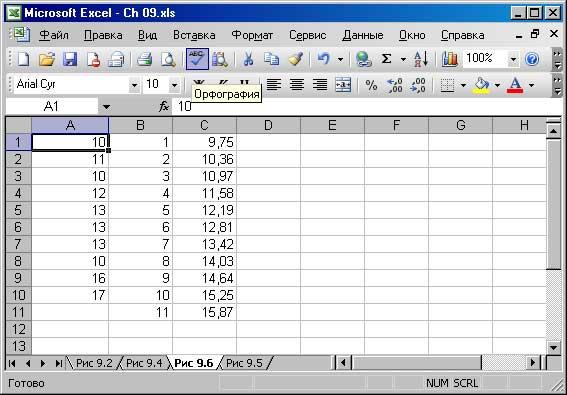The image size is (567, 395).
Task: Increase decimal places
Action: coord(395,85)
